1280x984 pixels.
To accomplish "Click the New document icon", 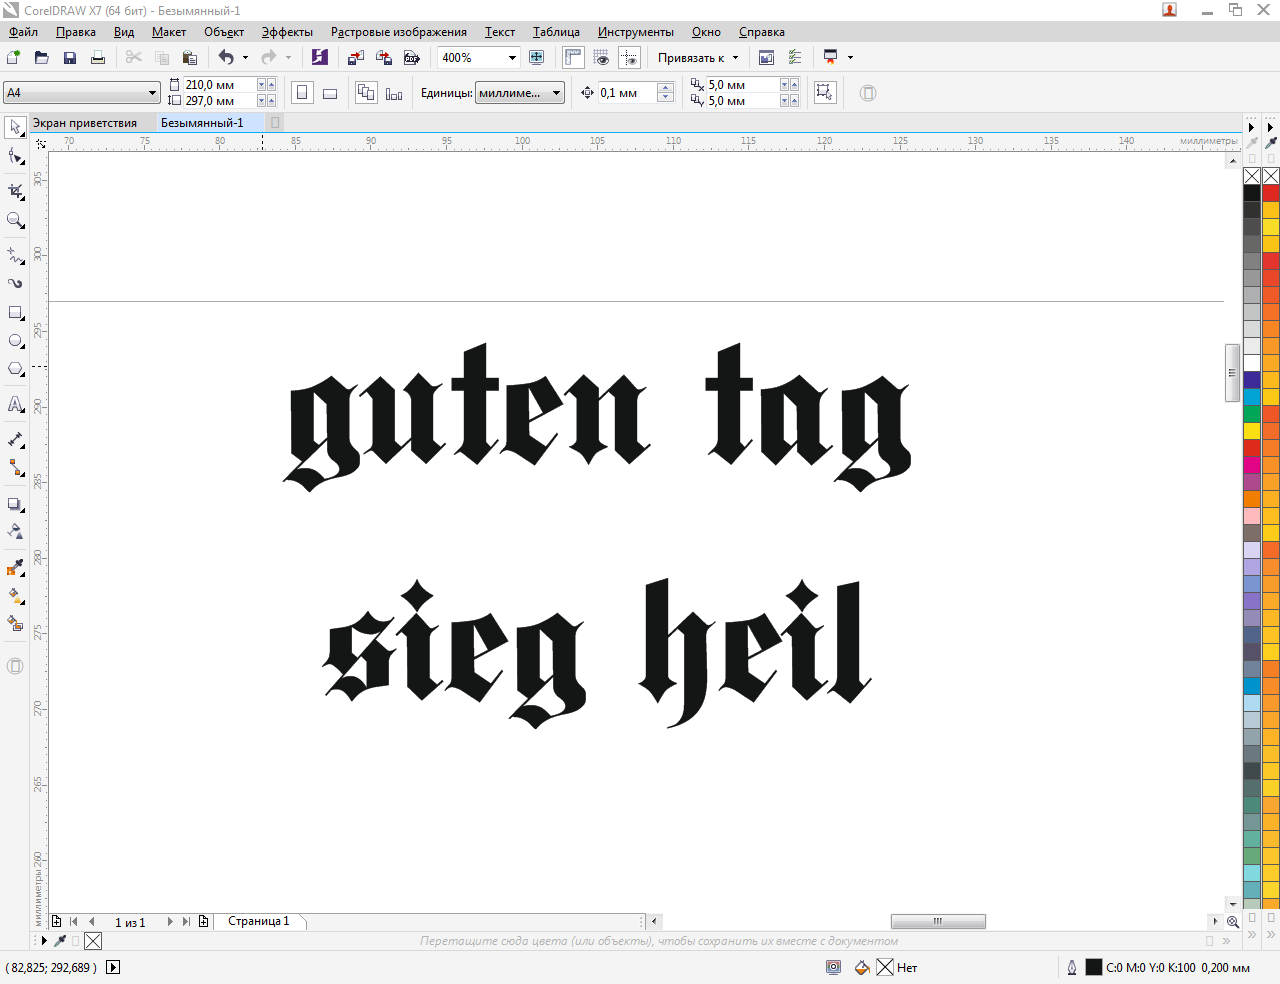I will [x=14, y=58].
